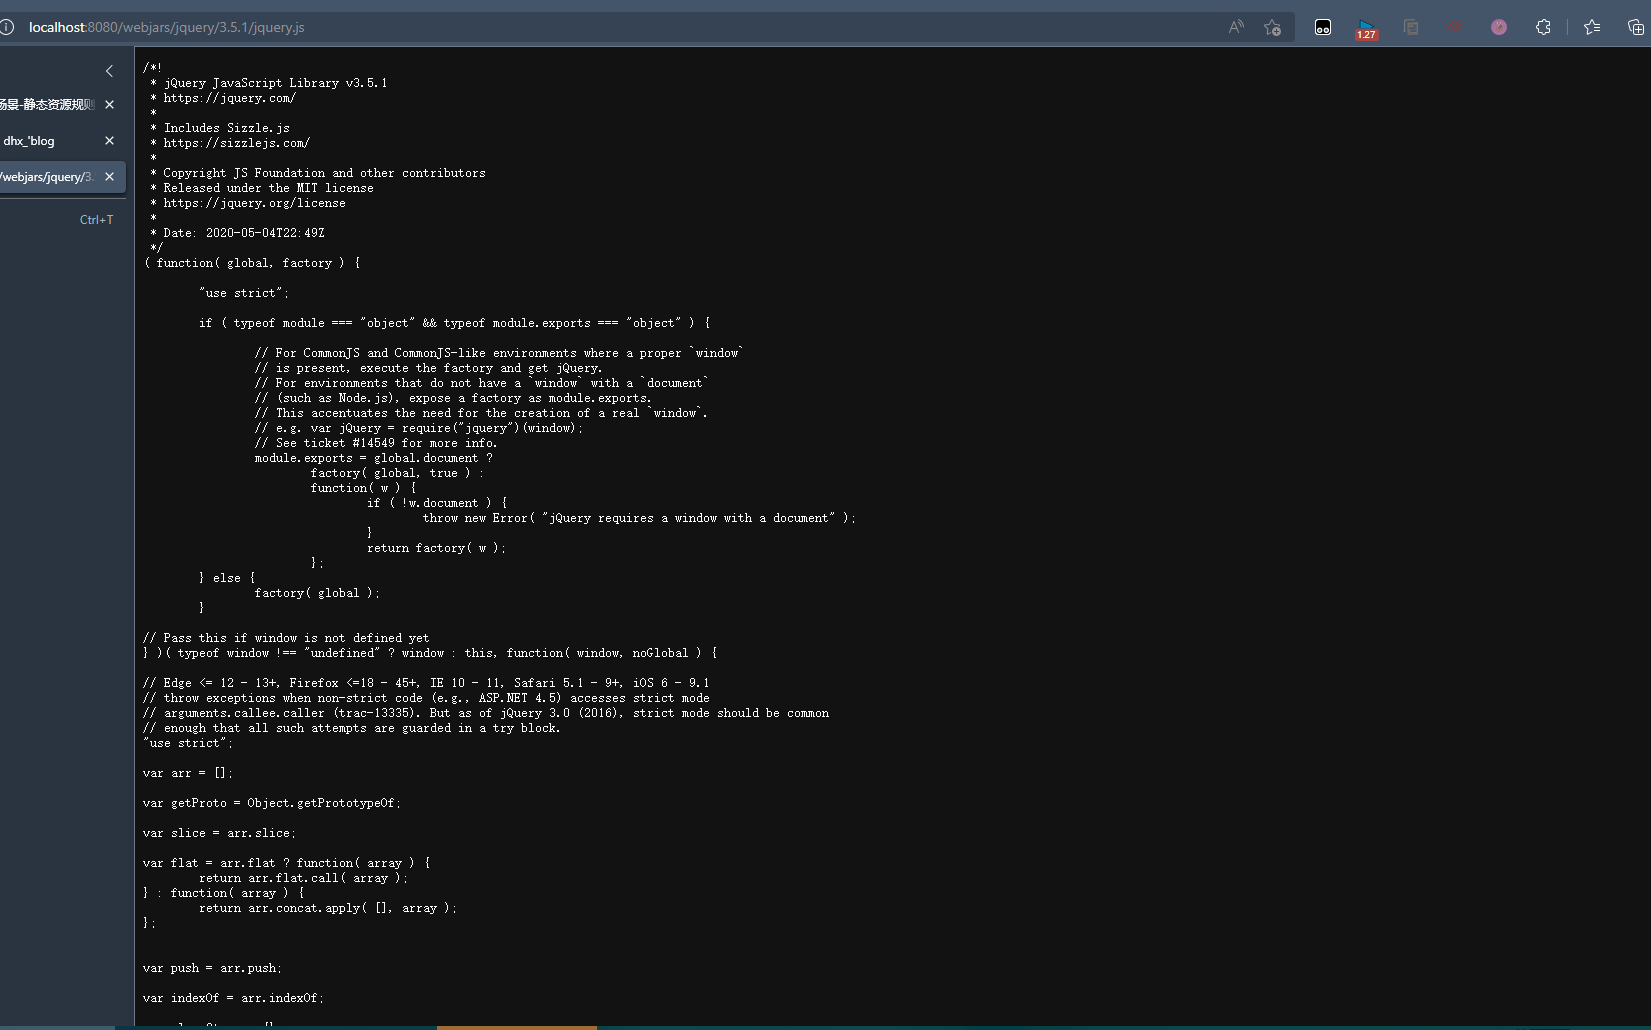Image resolution: width=1651 pixels, height=1030 pixels.
Task: Add this page to favorites
Action: click(x=1272, y=27)
